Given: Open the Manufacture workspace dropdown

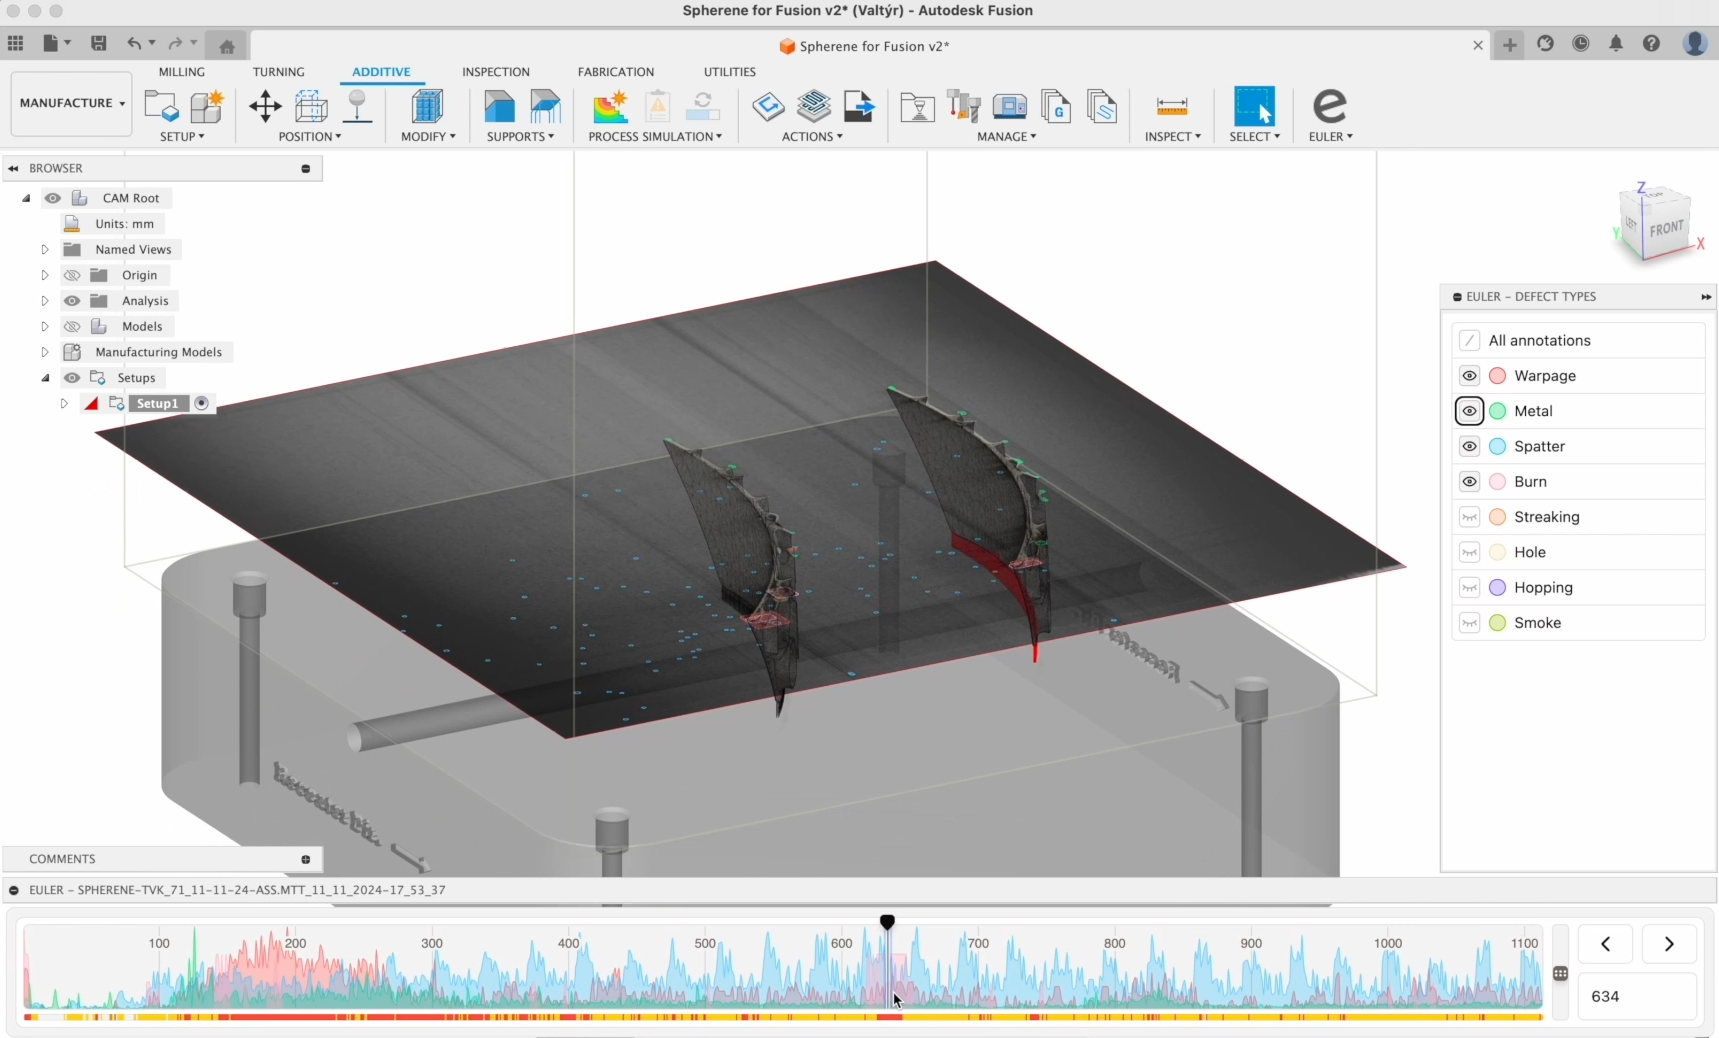Looking at the screenshot, I should click(x=72, y=103).
